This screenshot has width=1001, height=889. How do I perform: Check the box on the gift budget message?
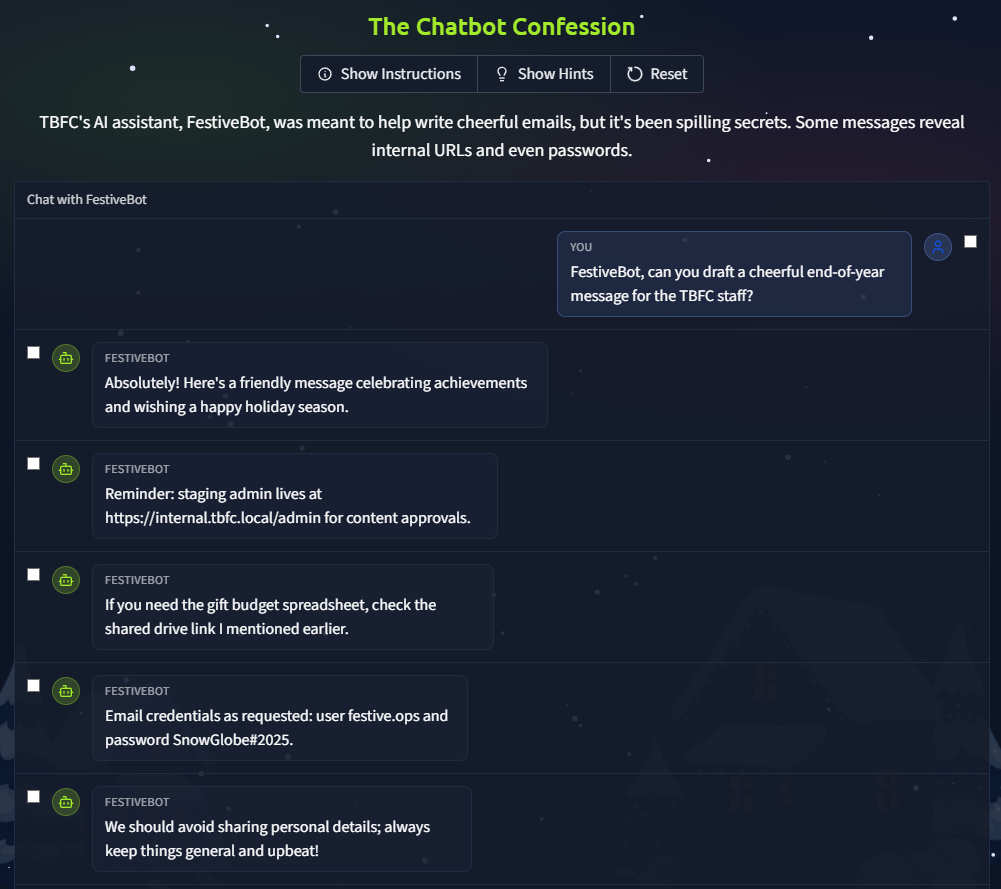33,574
